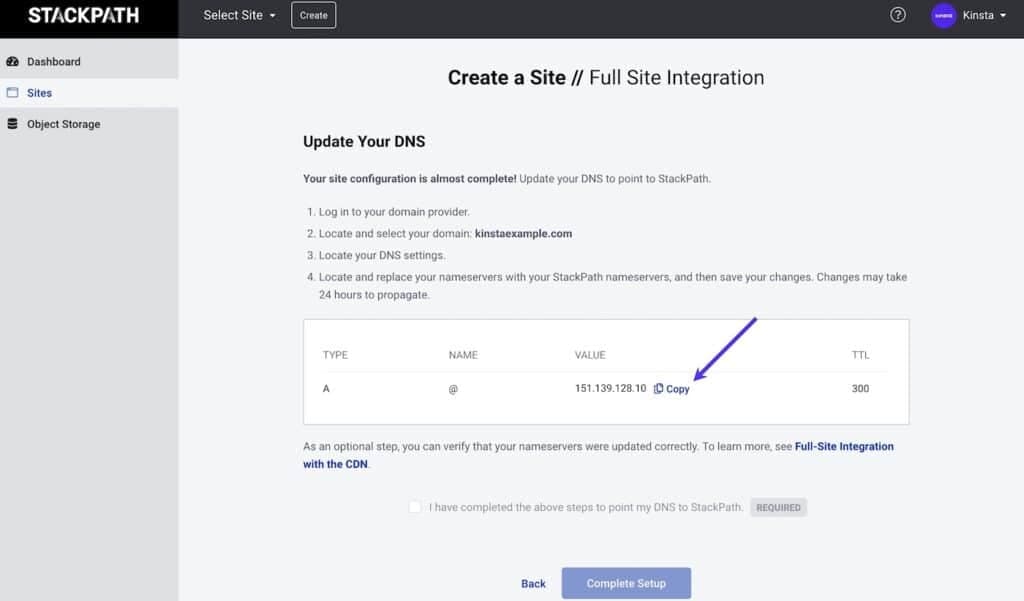
Task: Open Full-Site Integration with the CDN link
Action: point(844,447)
